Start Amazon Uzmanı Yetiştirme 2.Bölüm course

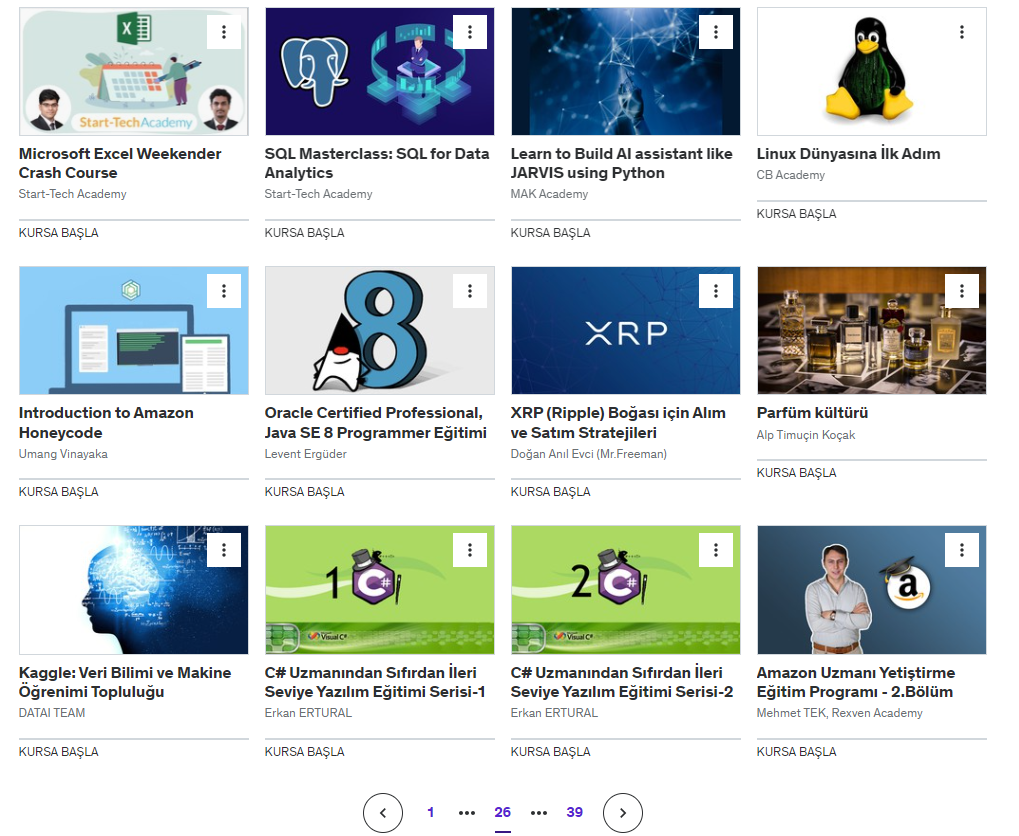point(796,751)
